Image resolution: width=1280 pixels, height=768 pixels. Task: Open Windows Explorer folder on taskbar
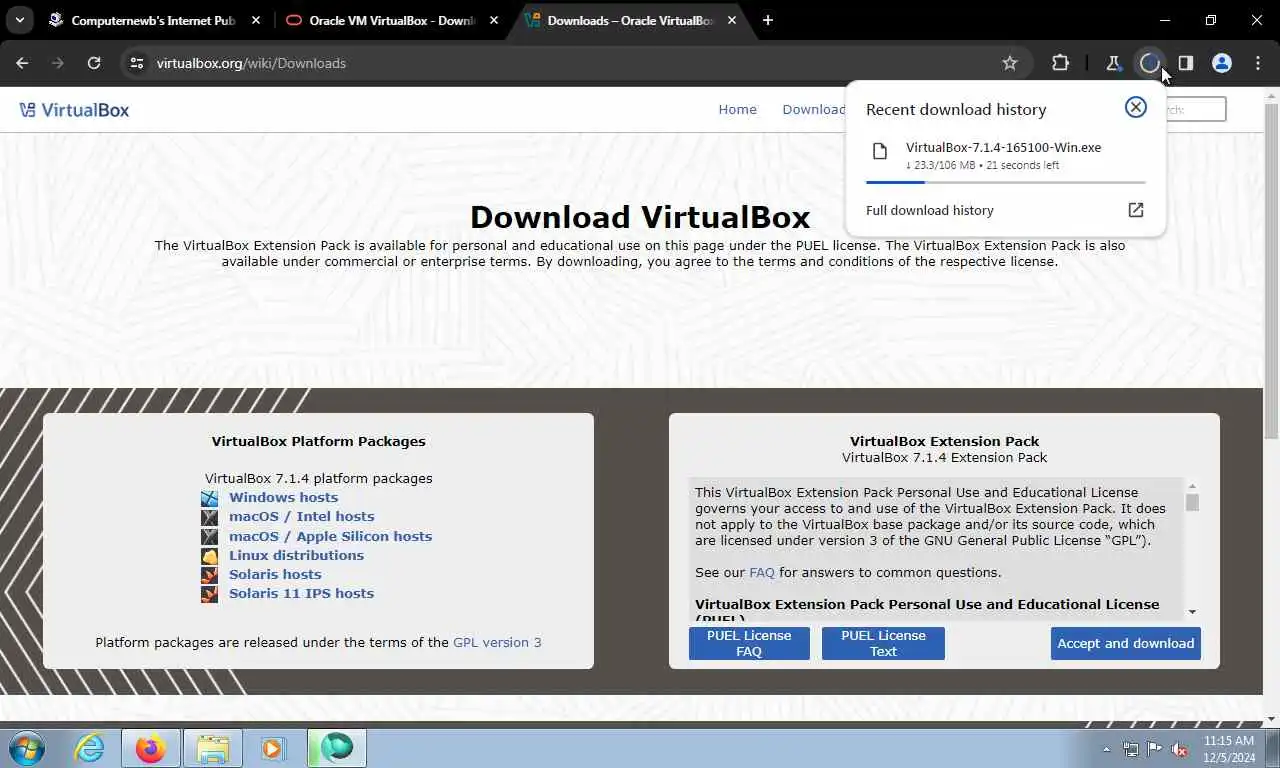pyautogui.click(x=213, y=748)
